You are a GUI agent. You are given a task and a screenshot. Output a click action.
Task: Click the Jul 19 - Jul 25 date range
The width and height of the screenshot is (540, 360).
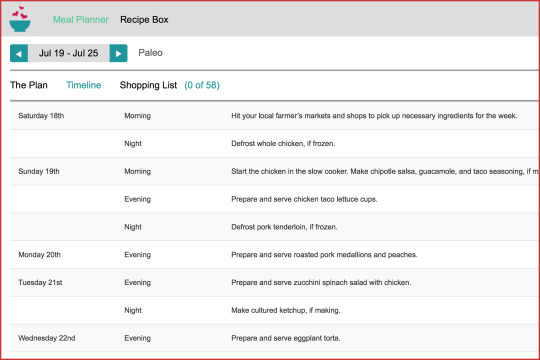(69, 53)
